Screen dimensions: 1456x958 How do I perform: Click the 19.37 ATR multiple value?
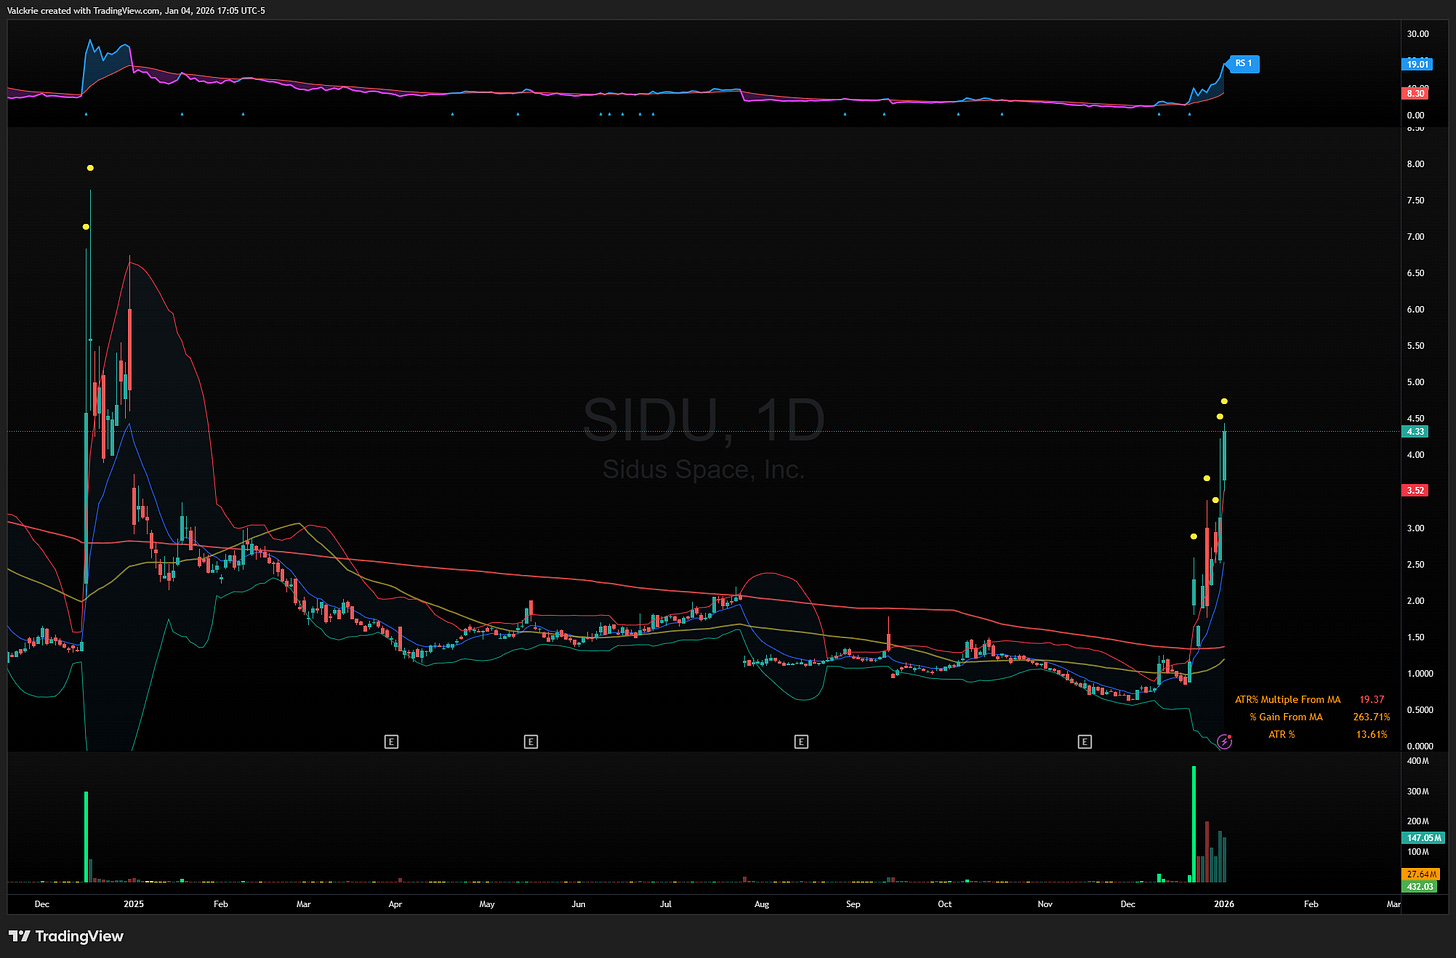(x=1372, y=700)
